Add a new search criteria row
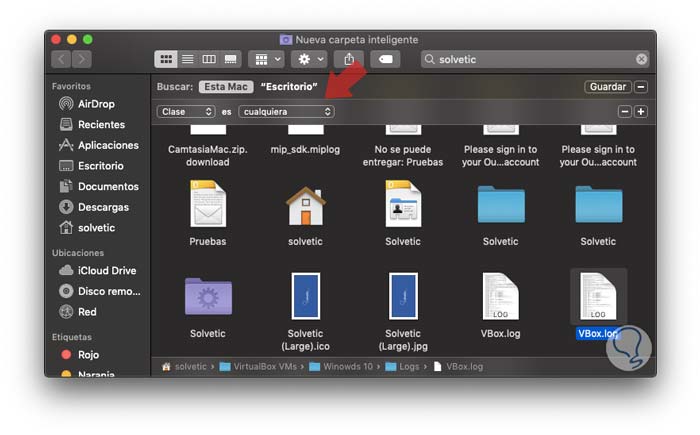This screenshot has width=700, height=435. [x=641, y=112]
